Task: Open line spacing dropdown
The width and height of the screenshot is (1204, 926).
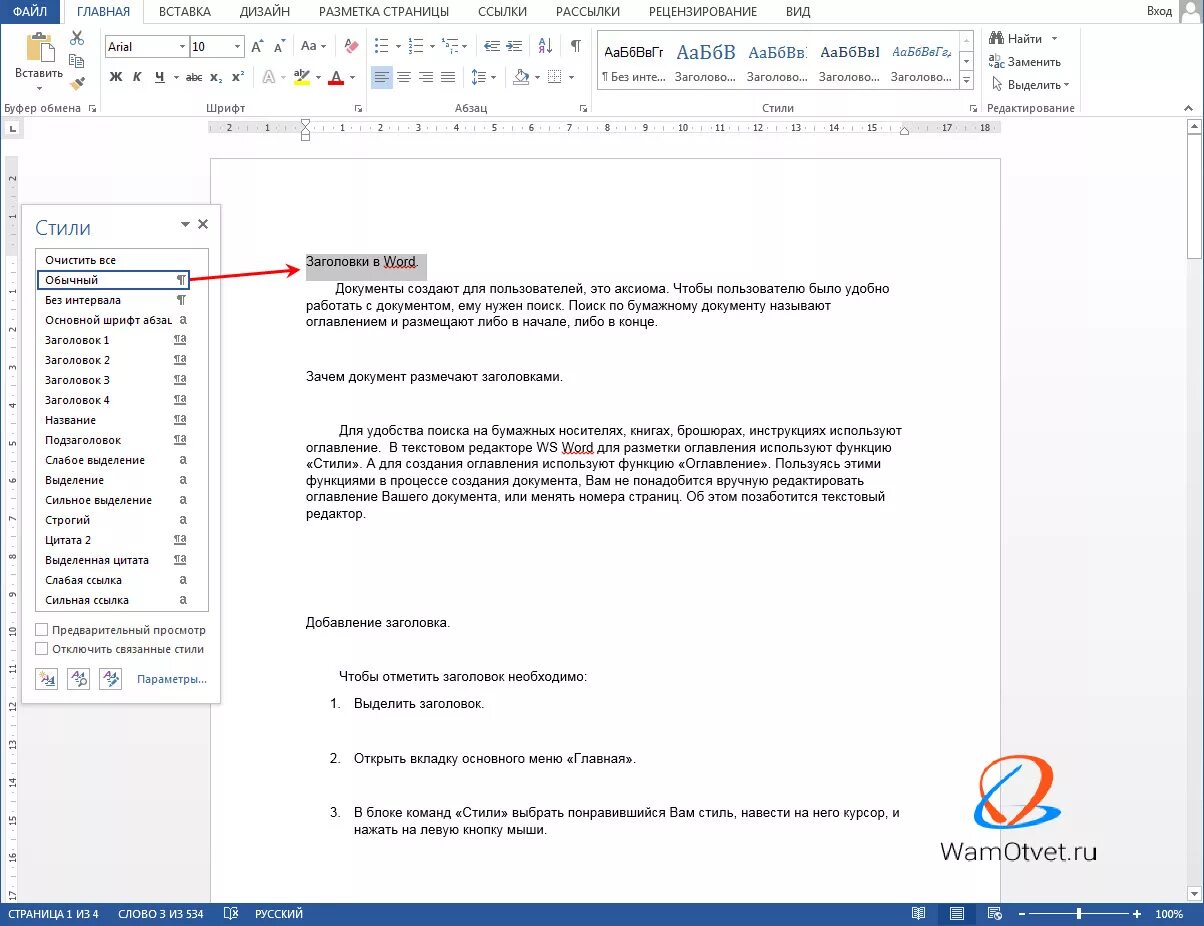Action: (x=483, y=77)
